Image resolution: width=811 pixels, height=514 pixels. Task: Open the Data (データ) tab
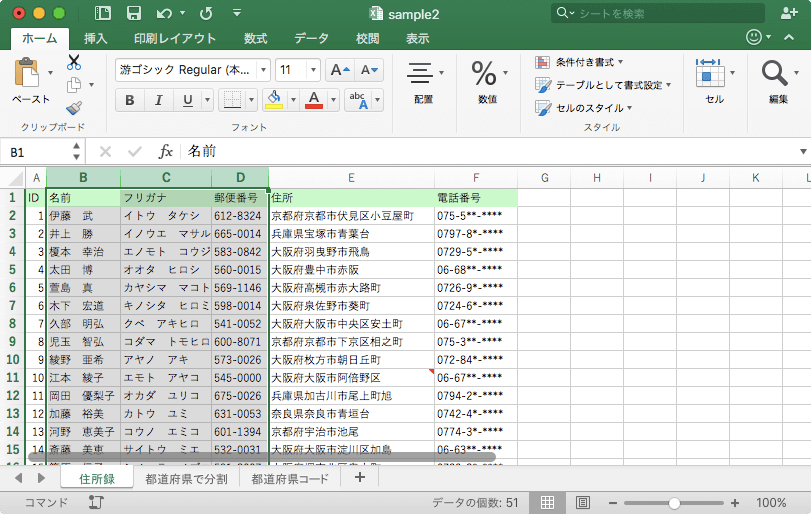(311, 38)
